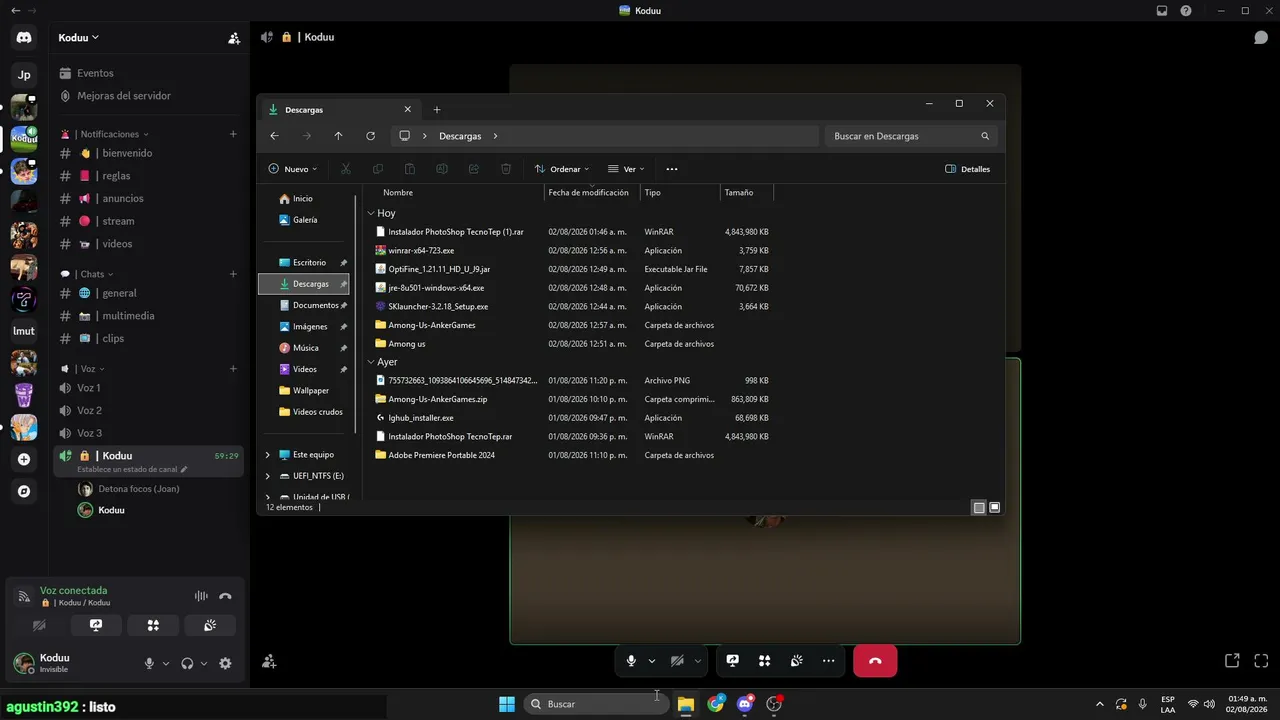This screenshot has height=720, width=1280.
Task: Open the "Jp" server icon
Action: pos(24,75)
